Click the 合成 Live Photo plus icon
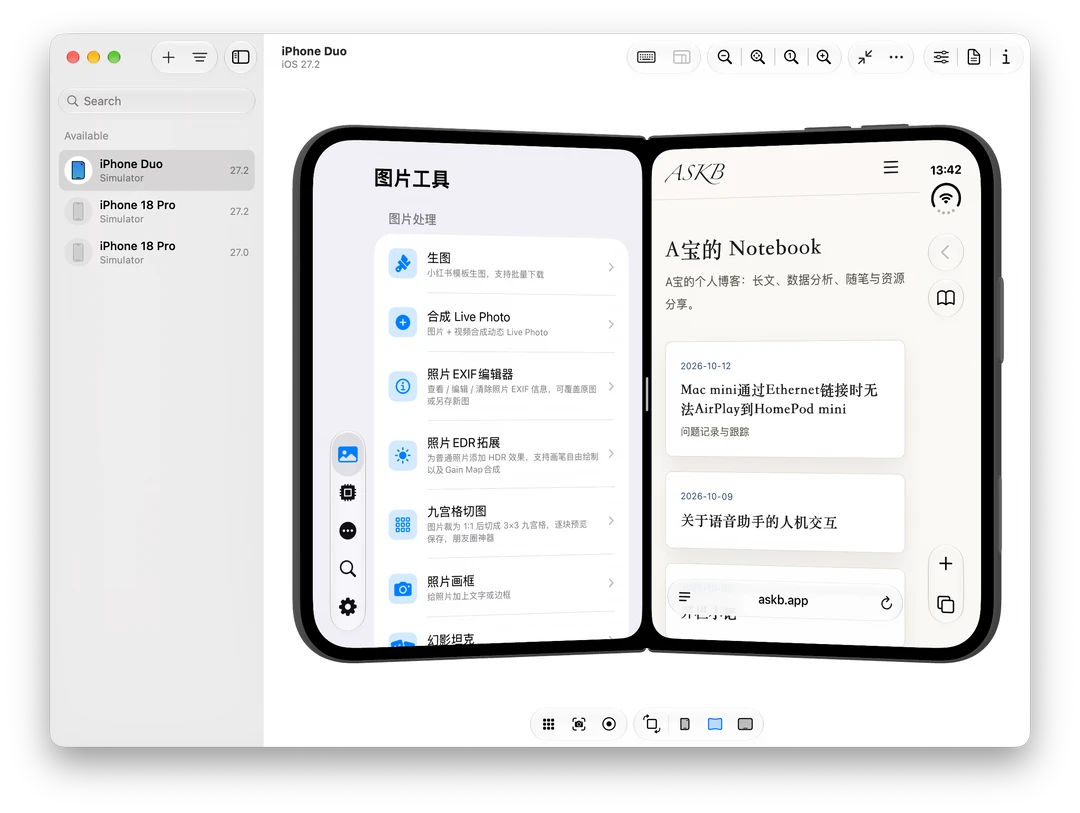 click(403, 322)
